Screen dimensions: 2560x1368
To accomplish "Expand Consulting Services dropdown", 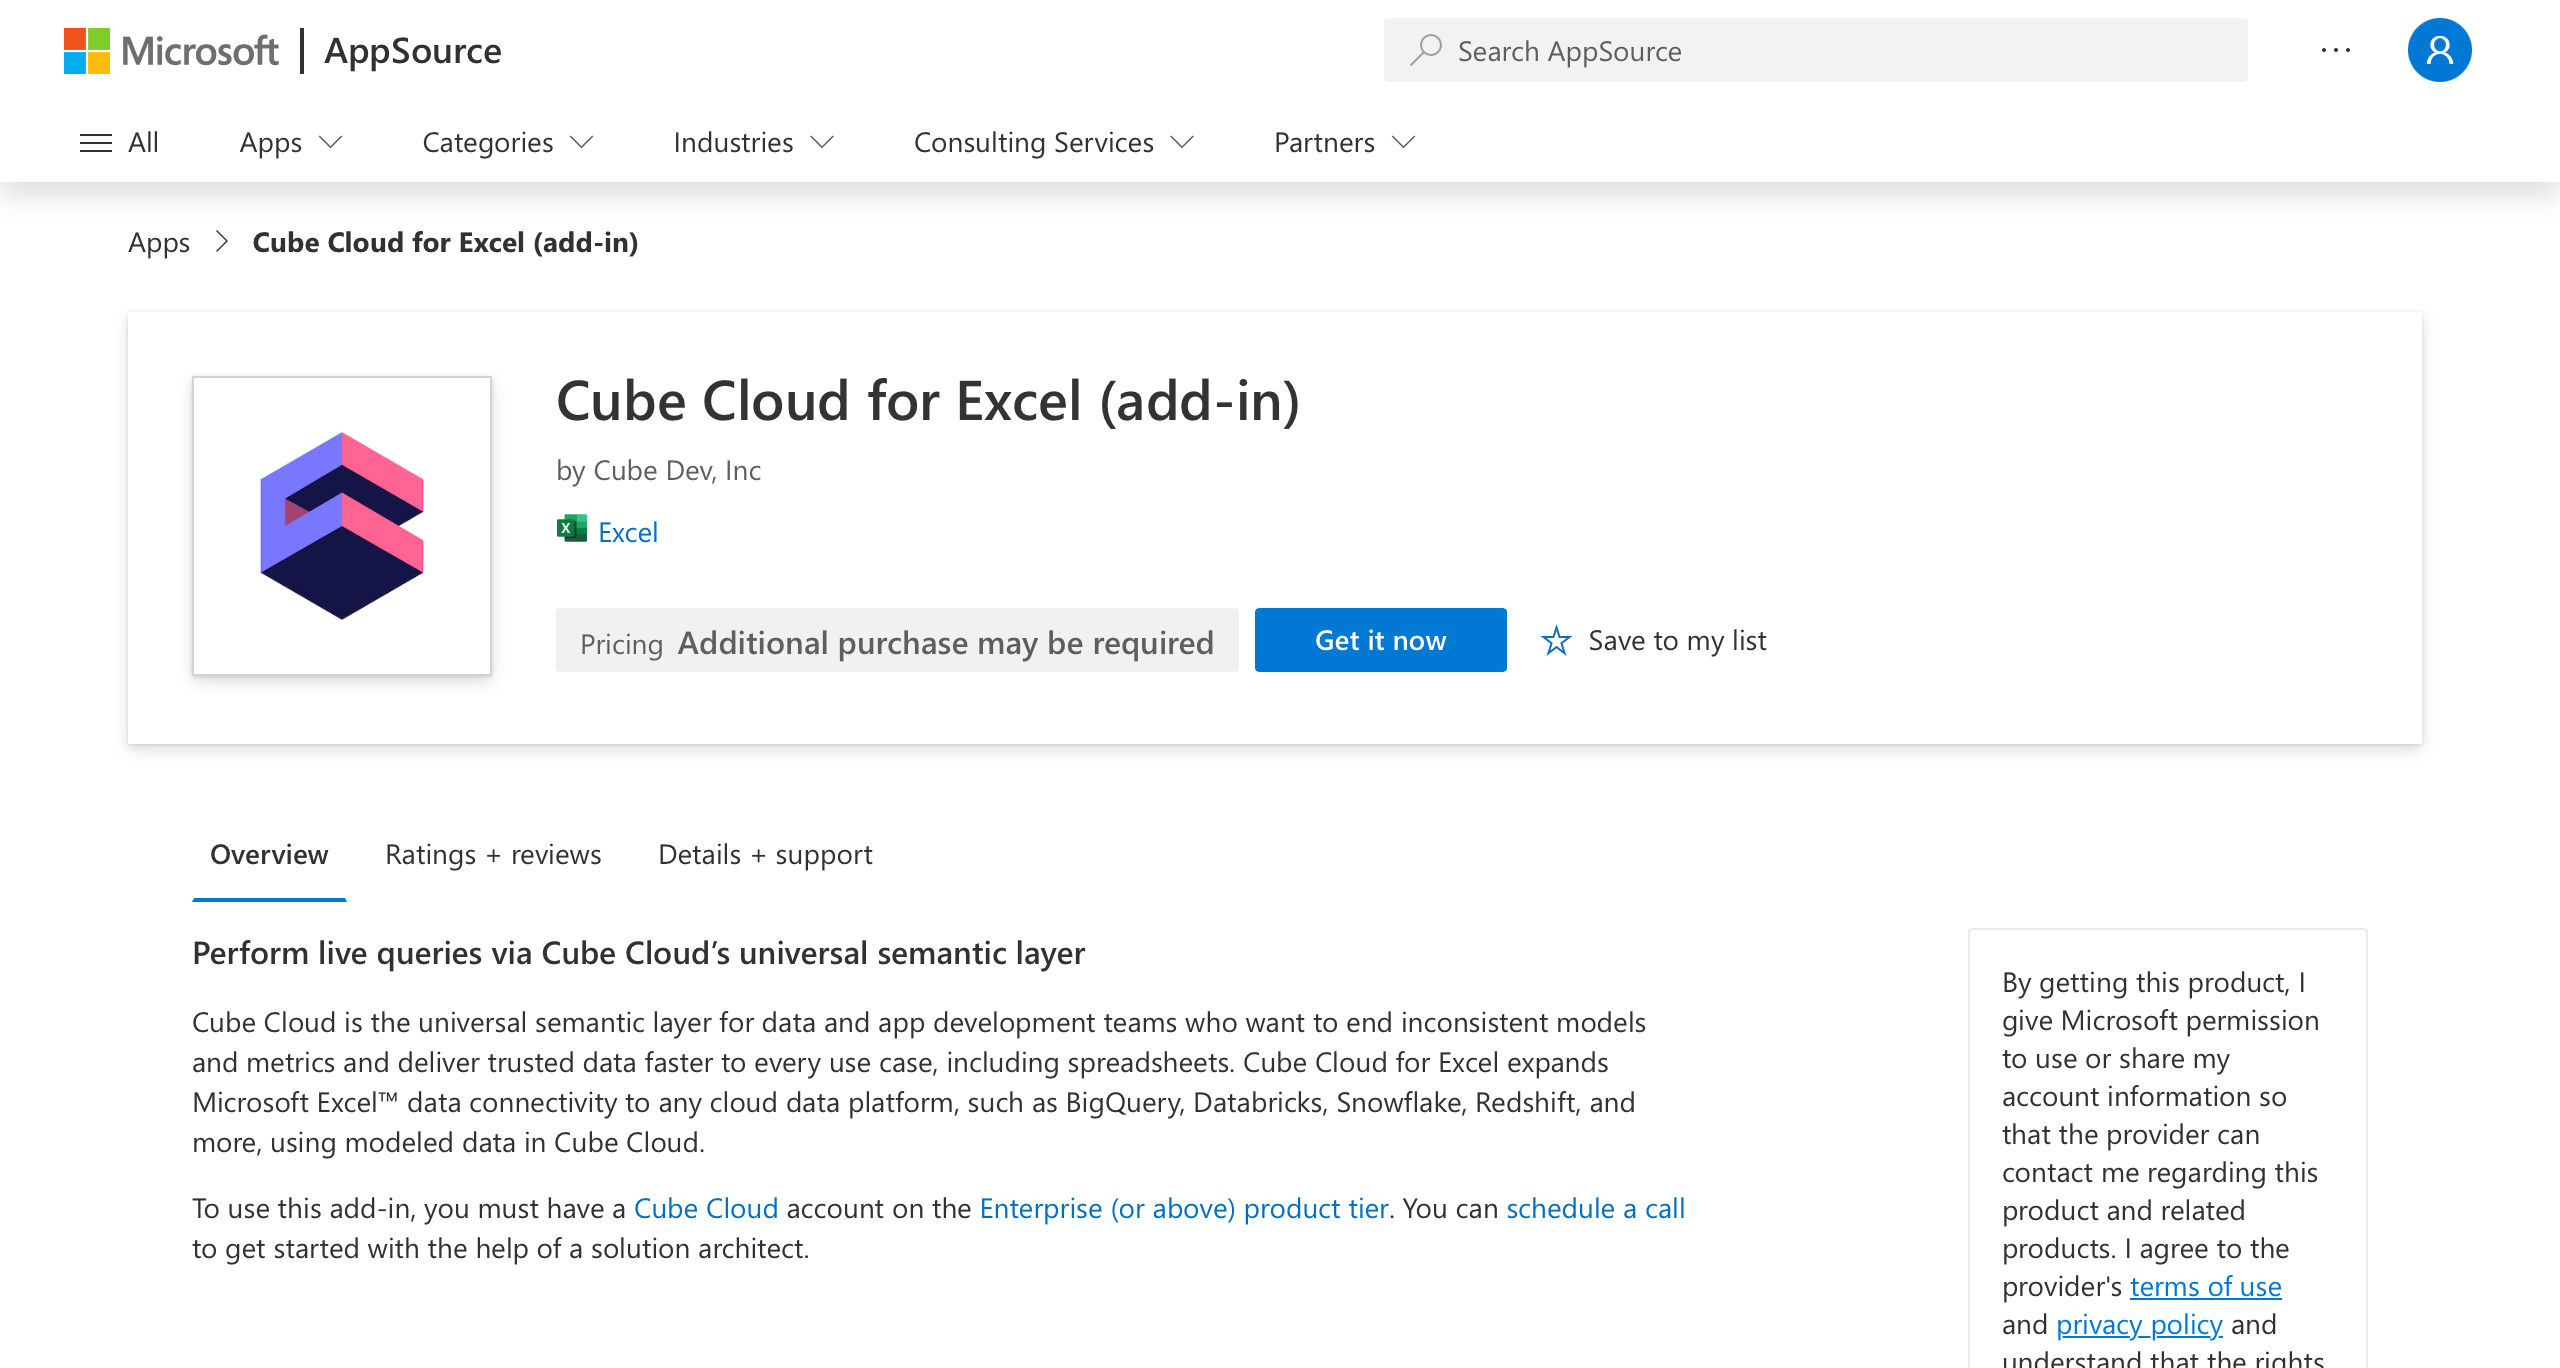I will point(1053,143).
